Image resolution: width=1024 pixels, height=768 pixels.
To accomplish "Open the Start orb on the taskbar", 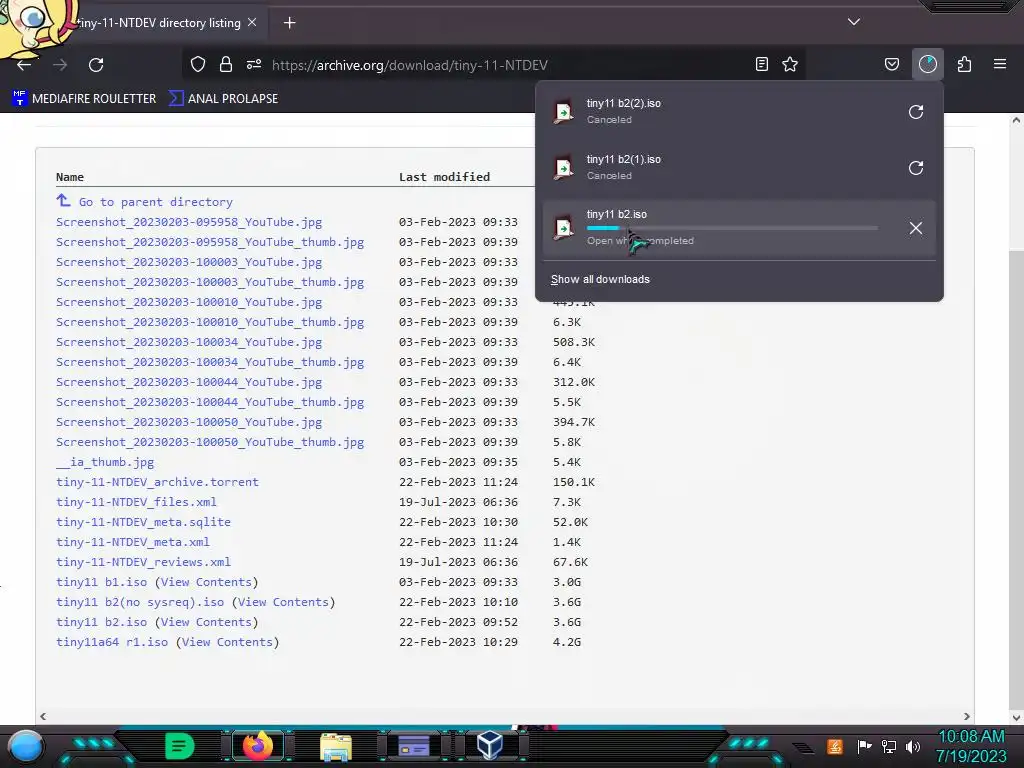I will click(26, 746).
